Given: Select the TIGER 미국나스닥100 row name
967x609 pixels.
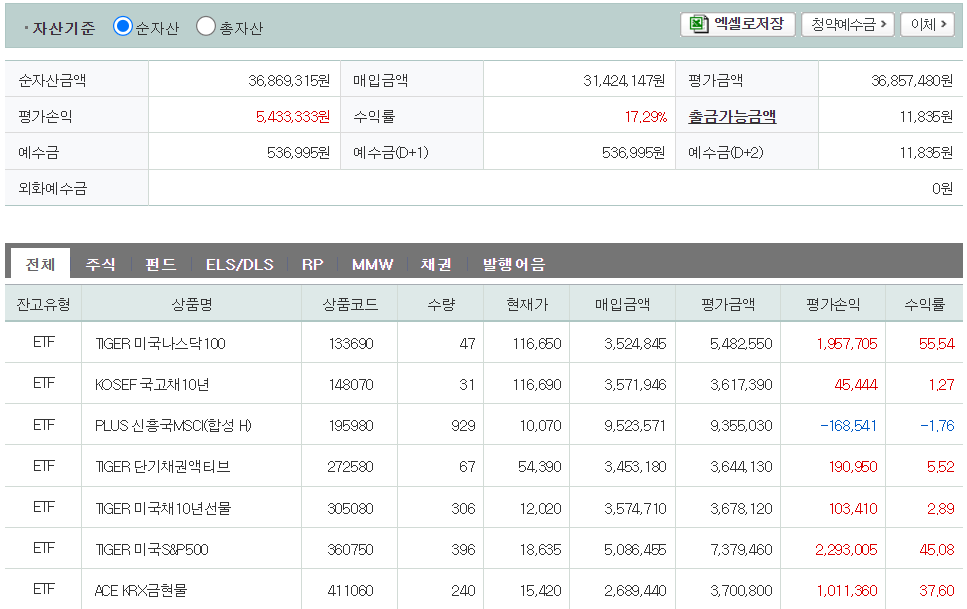Looking at the screenshot, I should (x=160, y=344).
